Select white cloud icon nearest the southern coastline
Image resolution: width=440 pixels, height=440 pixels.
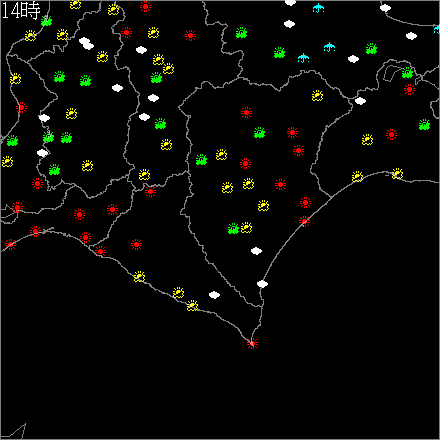(x=214, y=295)
